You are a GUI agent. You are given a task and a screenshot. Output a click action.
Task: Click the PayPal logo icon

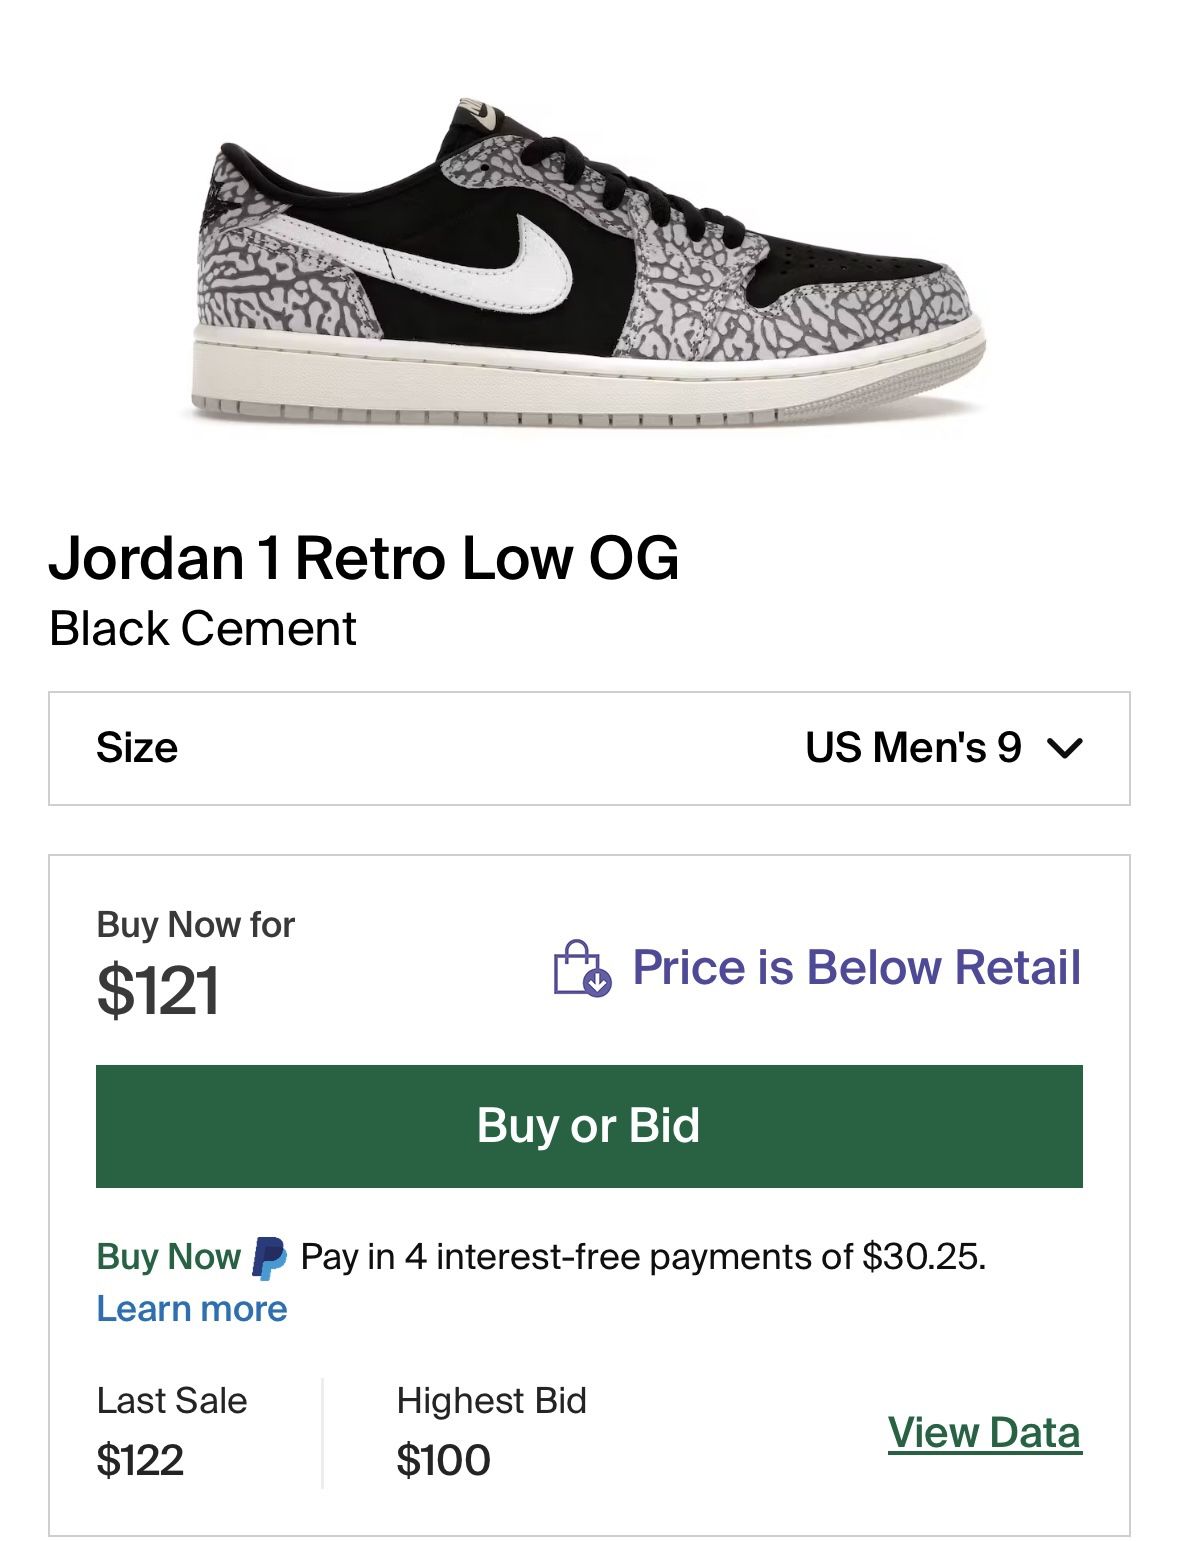click(x=269, y=1257)
